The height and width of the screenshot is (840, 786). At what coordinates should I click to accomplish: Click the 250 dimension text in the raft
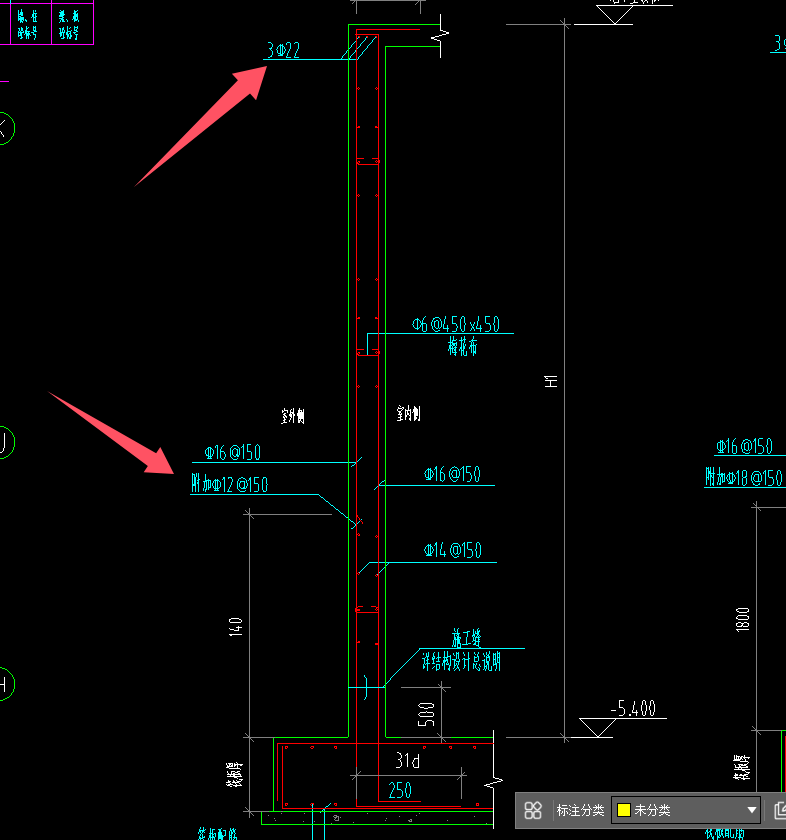400,790
